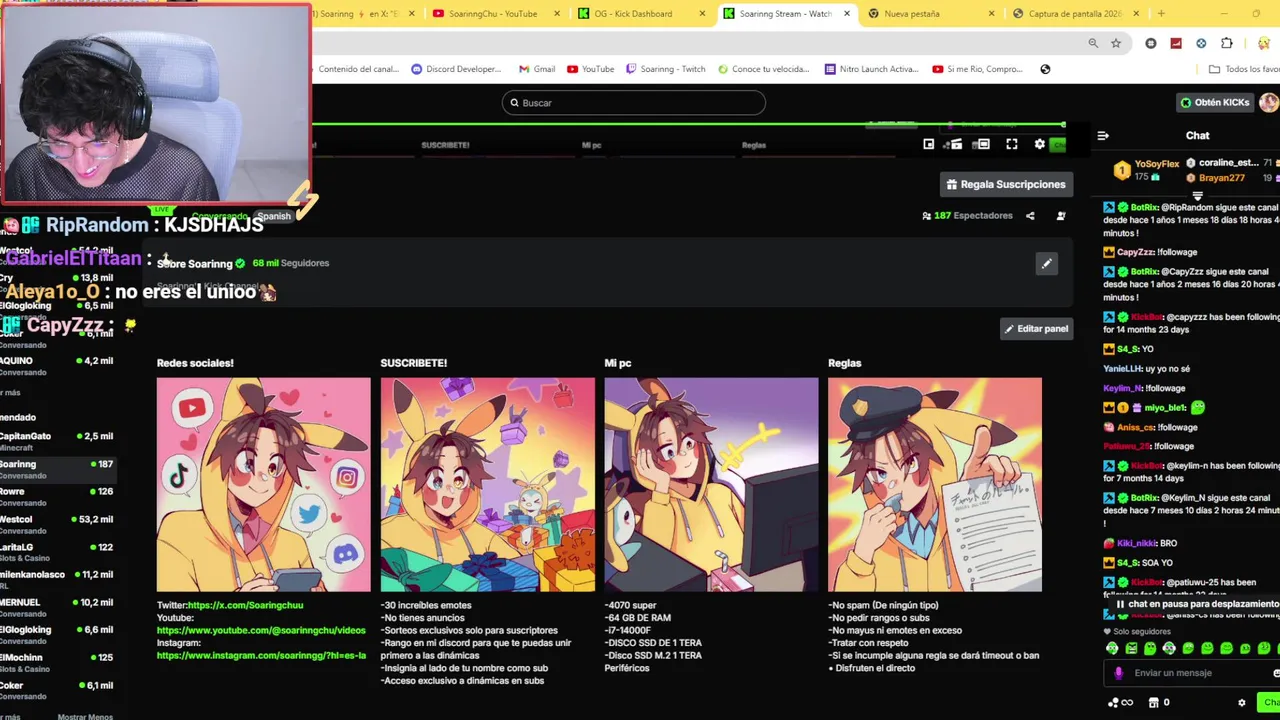Open ElMochinn channel in sidebar

(x=57, y=662)
